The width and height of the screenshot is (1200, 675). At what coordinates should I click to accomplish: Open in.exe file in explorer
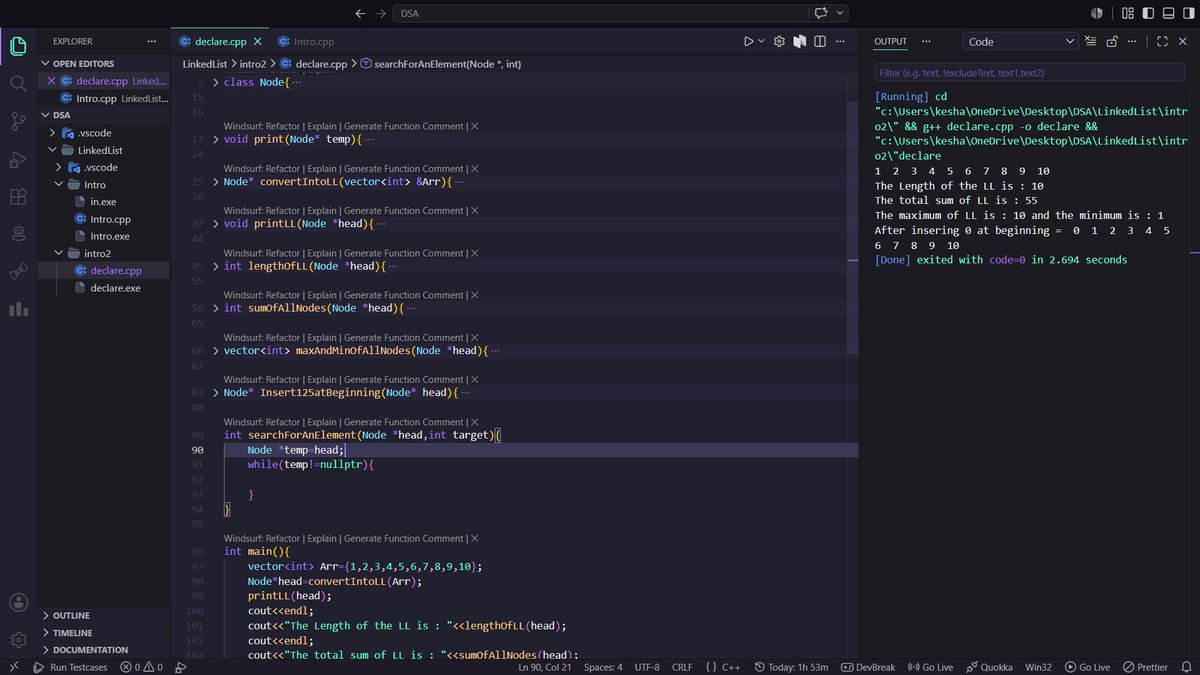coord(104,202)
